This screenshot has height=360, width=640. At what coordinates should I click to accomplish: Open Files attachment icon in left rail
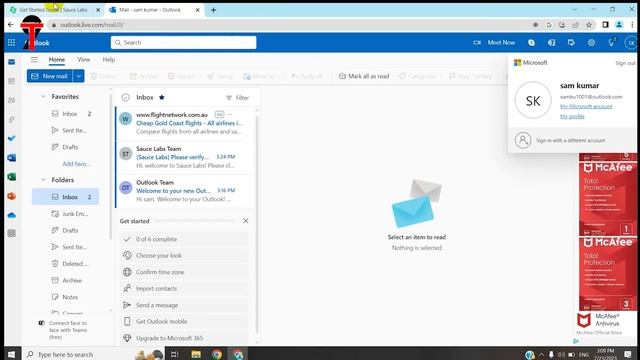tap(11, 119)
